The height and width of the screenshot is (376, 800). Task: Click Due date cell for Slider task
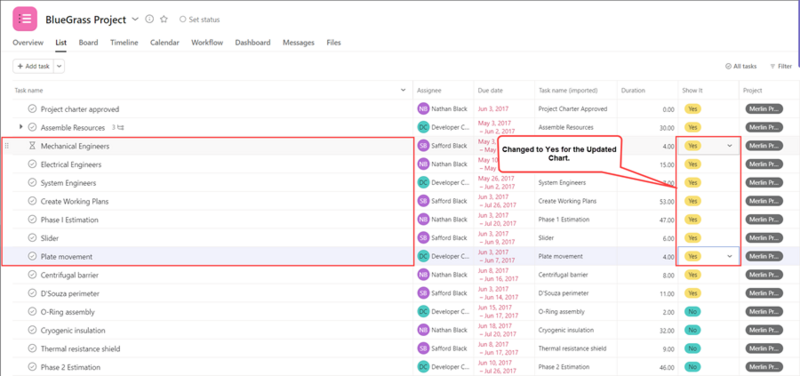tap(504, 238)
